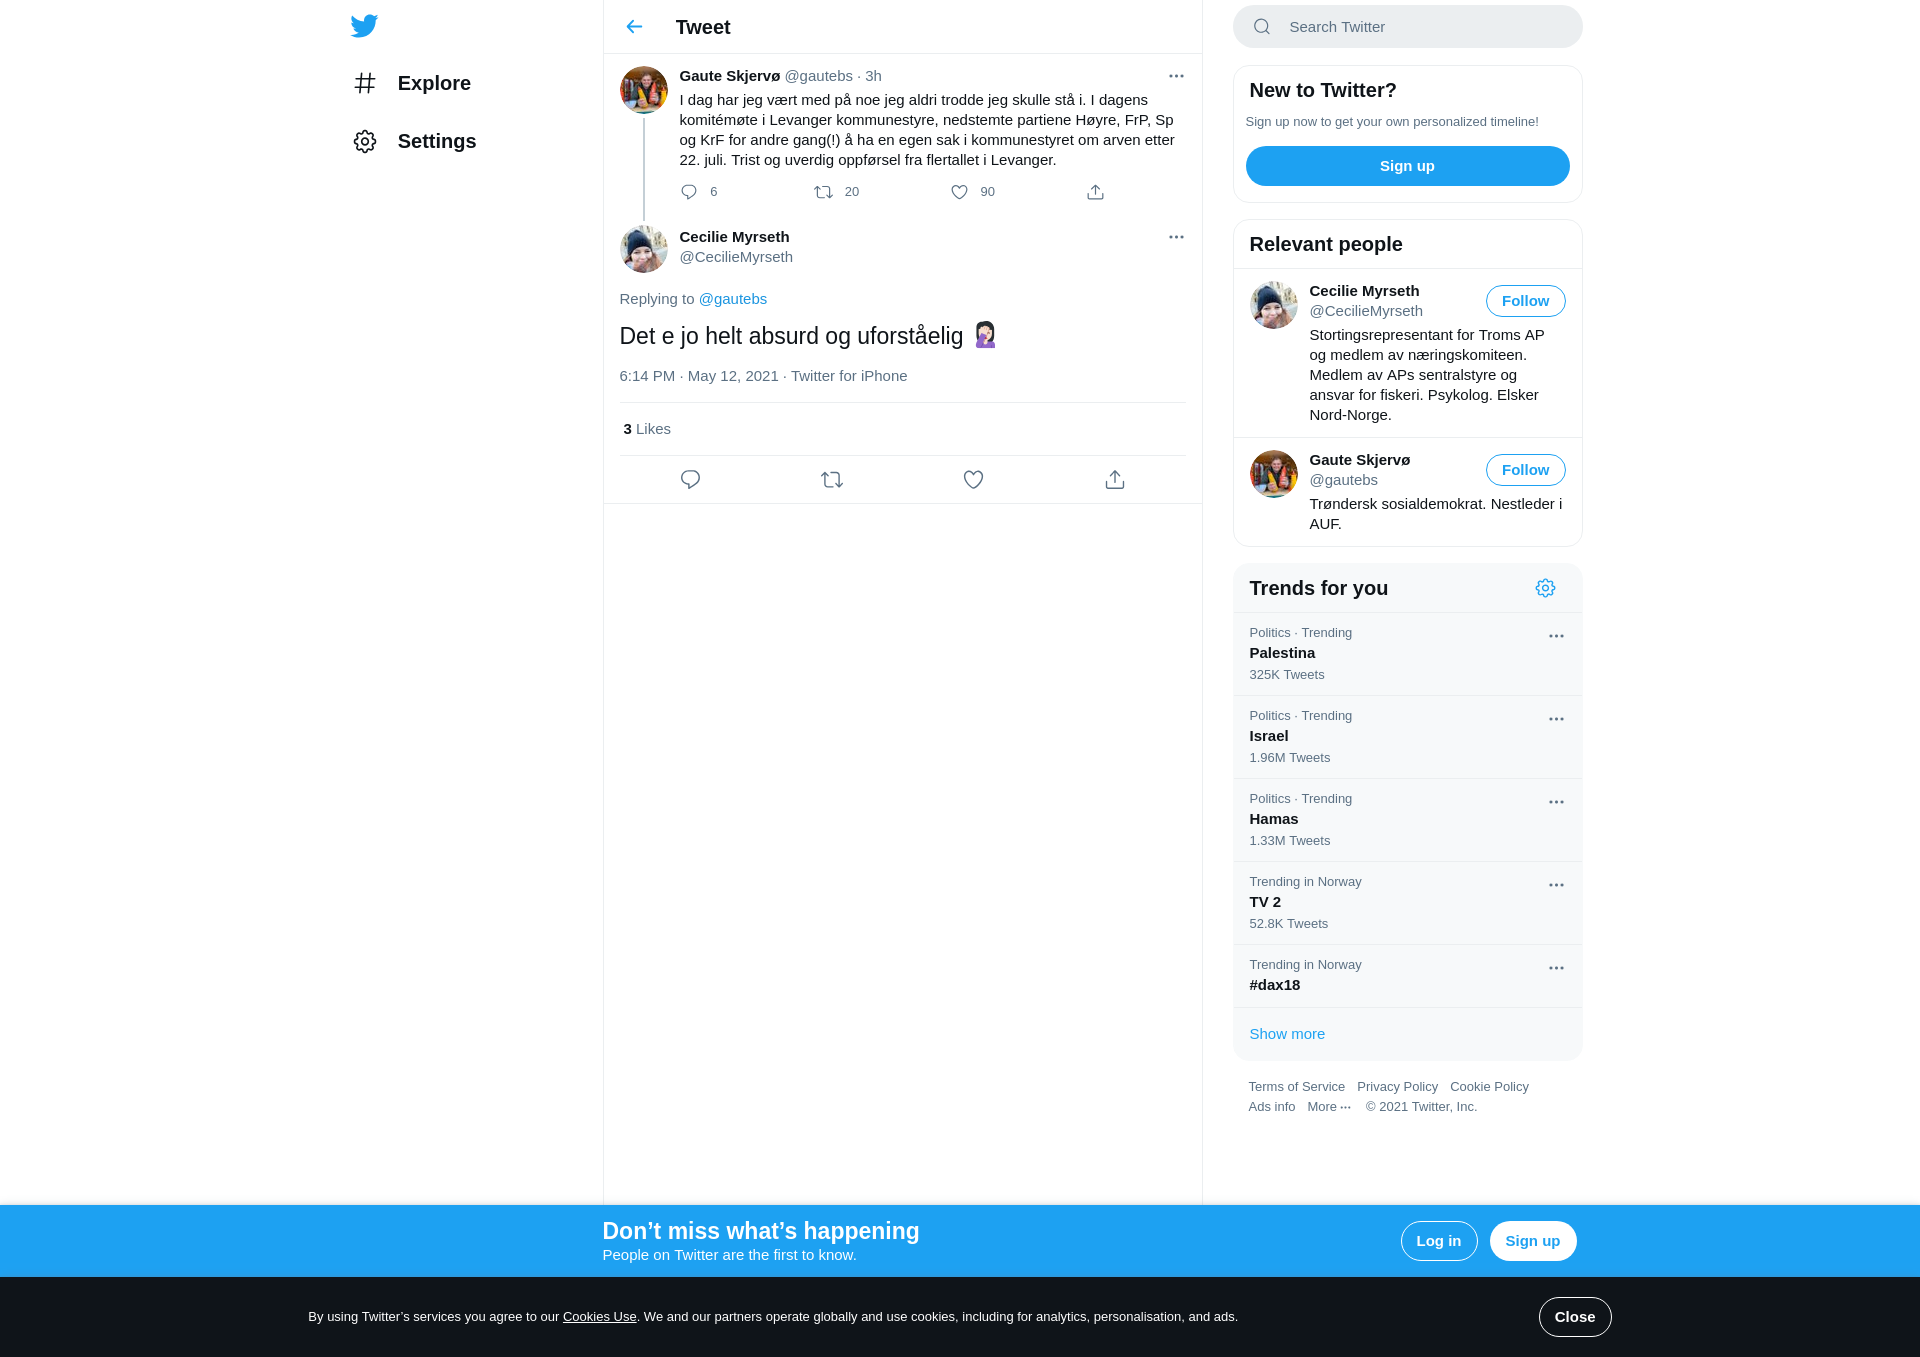
Task: Expand More in footer links
Action: point(1329,1107)
